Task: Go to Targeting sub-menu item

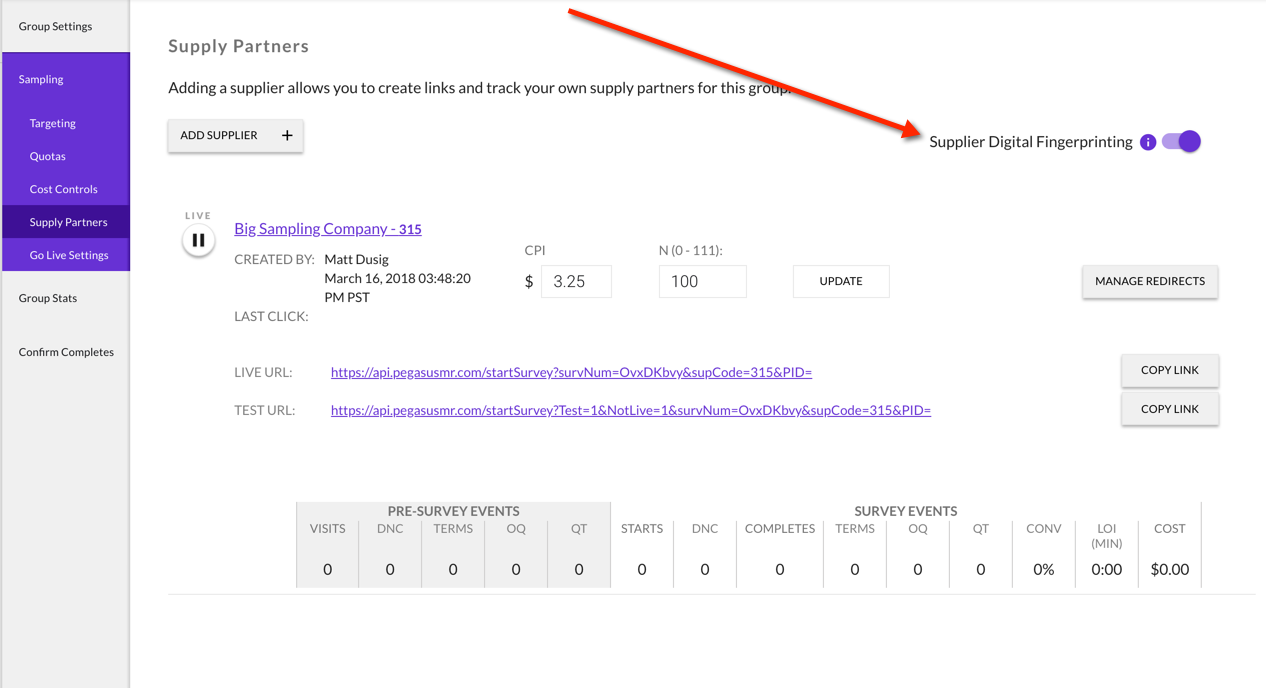Action: pyautogui.click(x=52, y=123)
